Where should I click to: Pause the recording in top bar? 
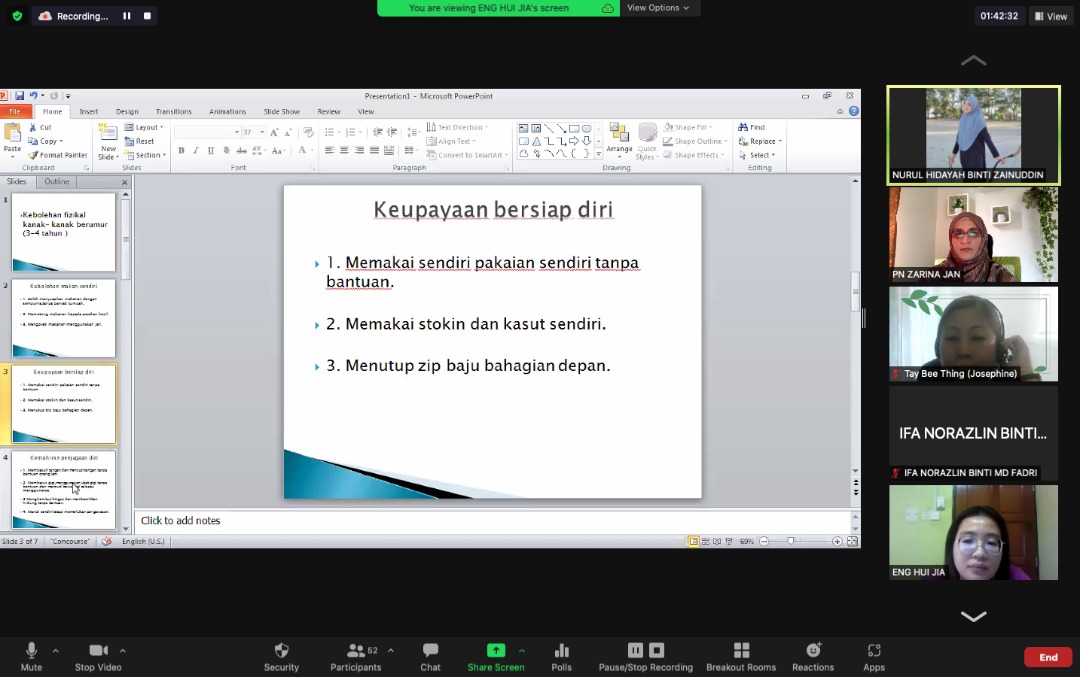[127, 16]
